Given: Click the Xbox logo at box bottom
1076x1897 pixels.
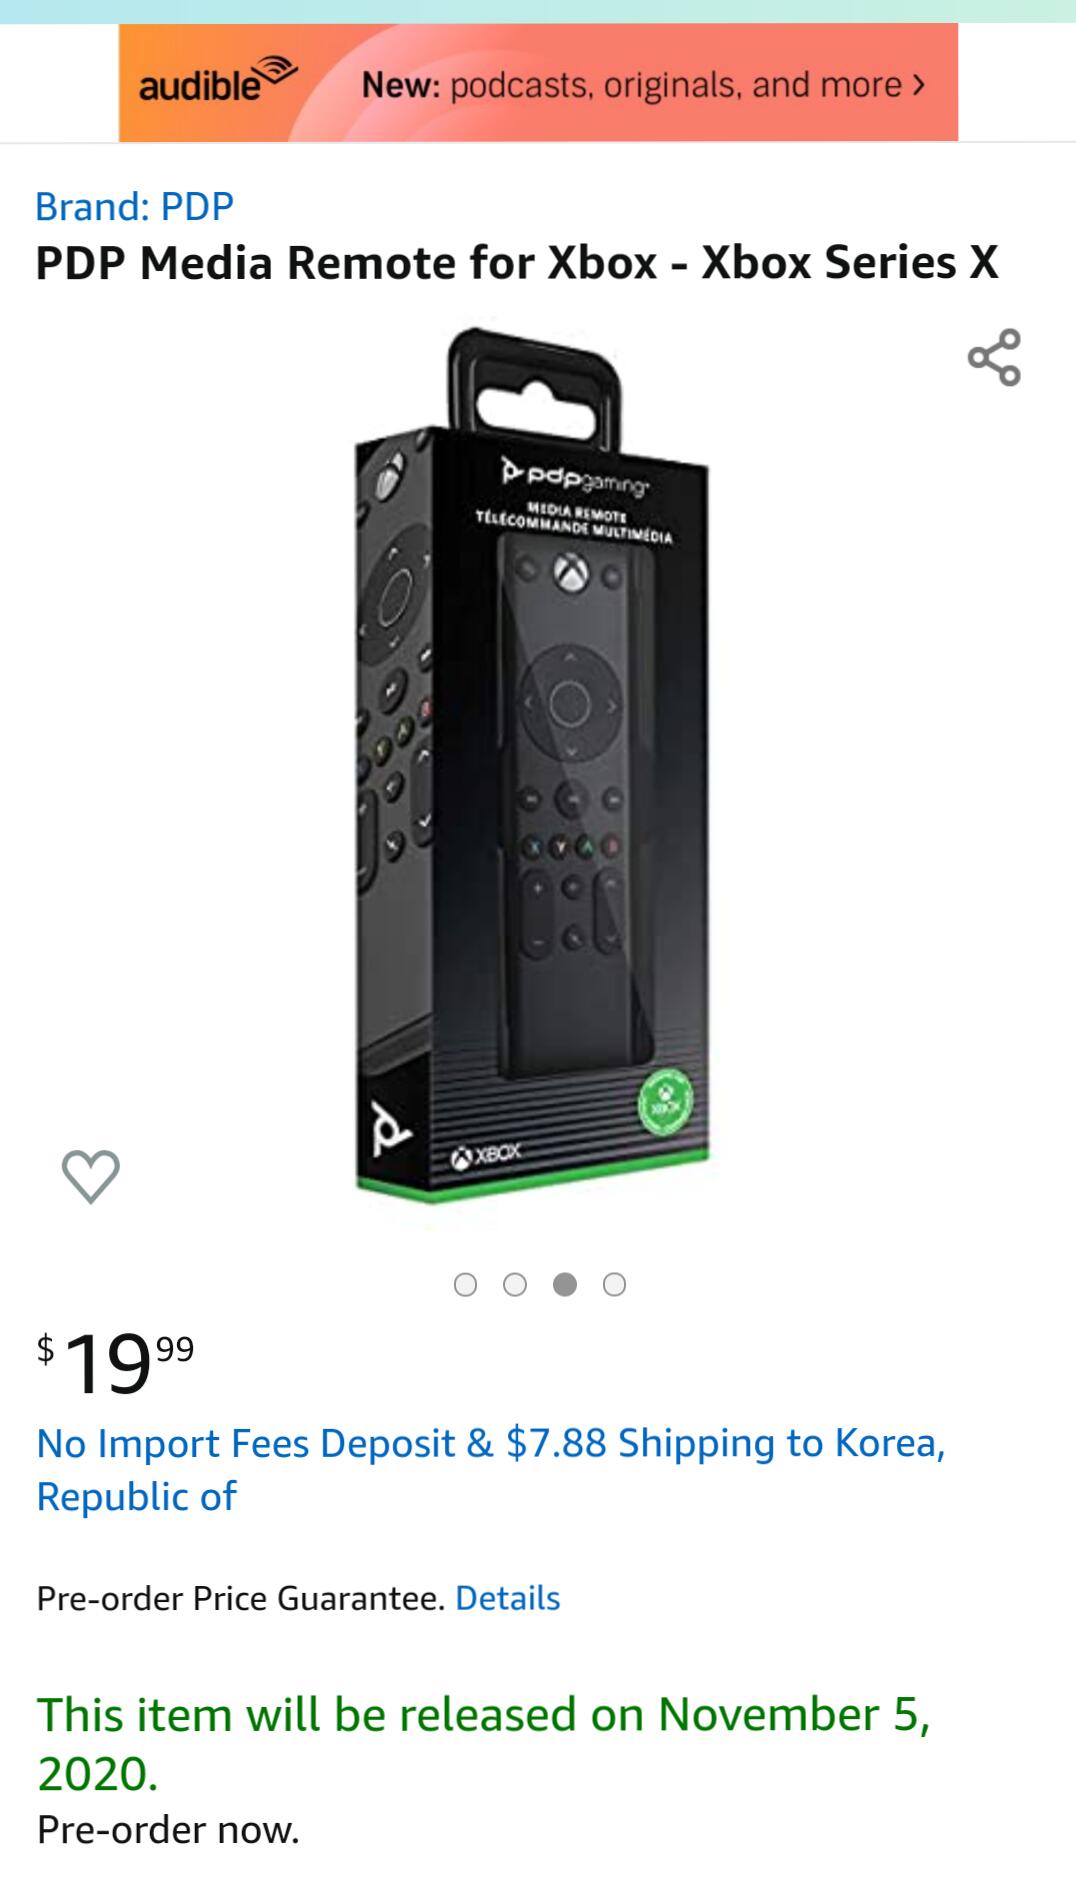Looking at the screenshot, I should coord(486,1154).
